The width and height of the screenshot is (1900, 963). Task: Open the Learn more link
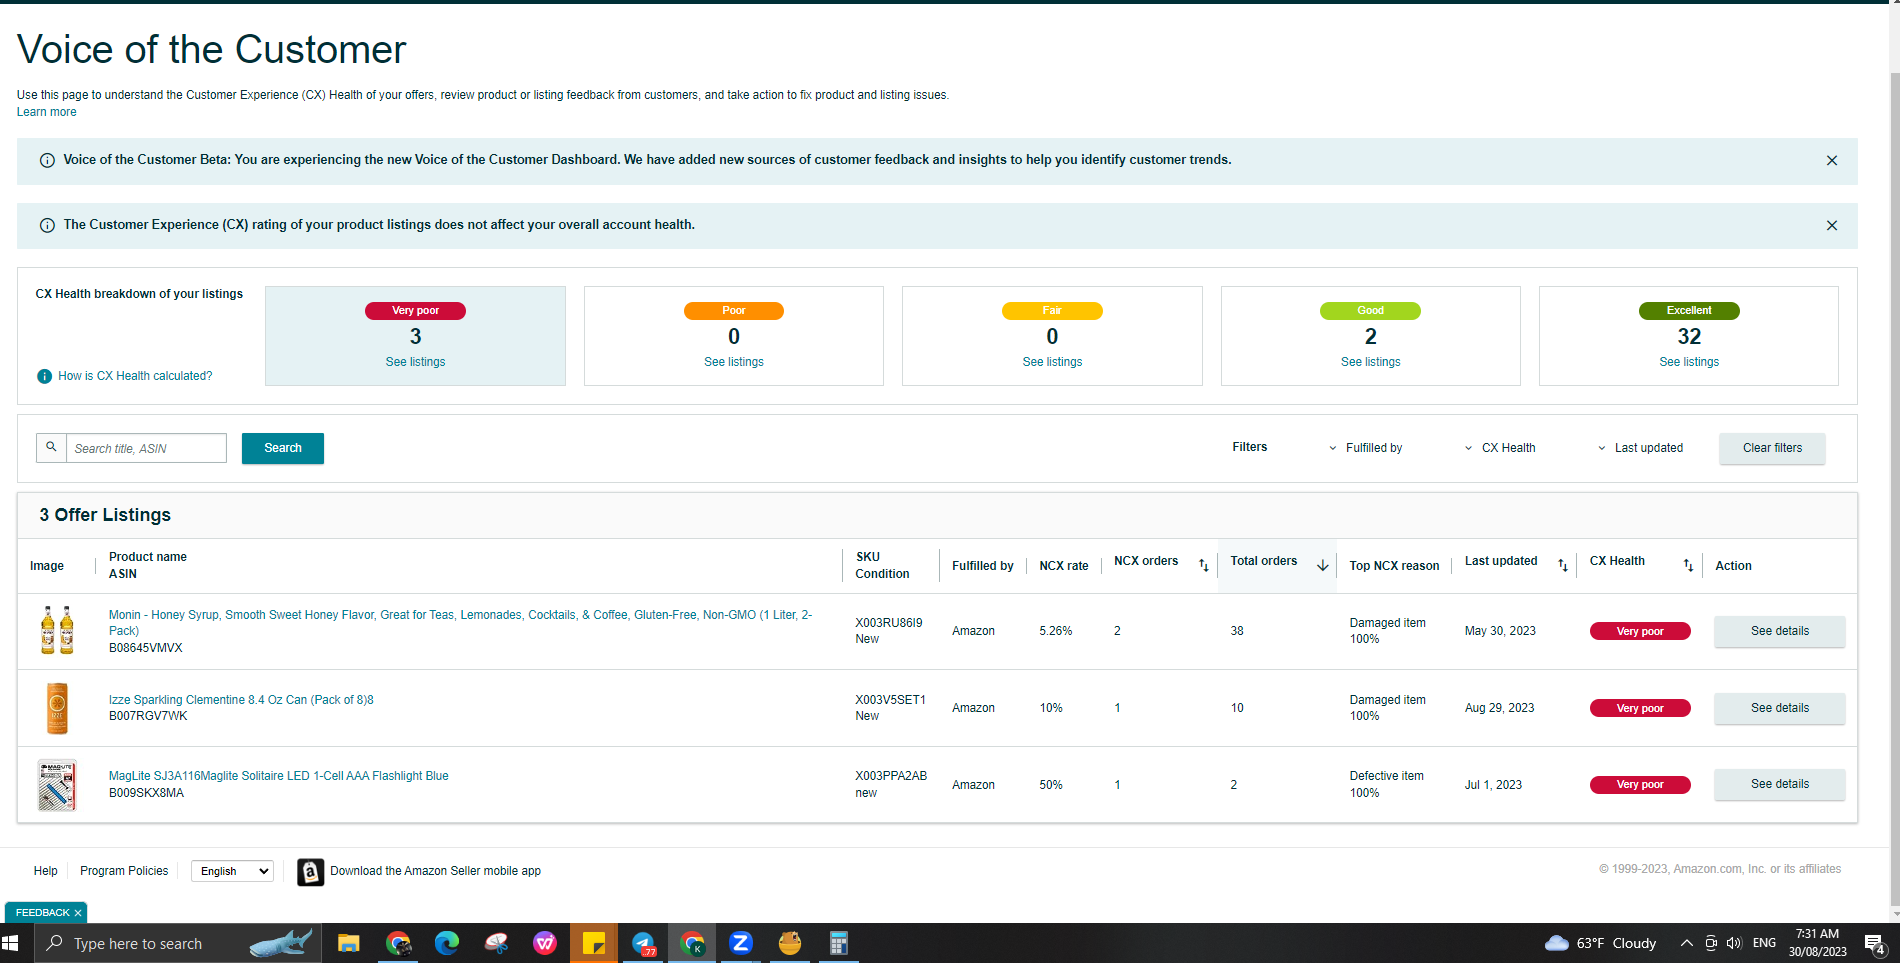point(46,112)
